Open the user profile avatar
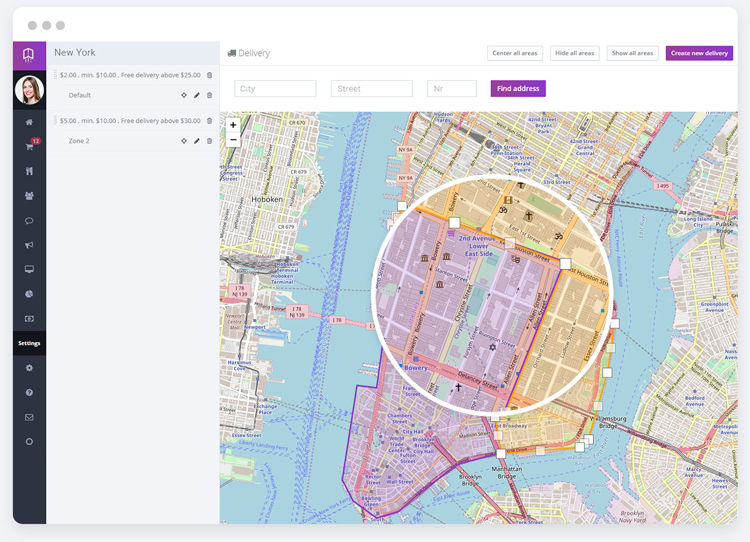 tap(29, 90)
